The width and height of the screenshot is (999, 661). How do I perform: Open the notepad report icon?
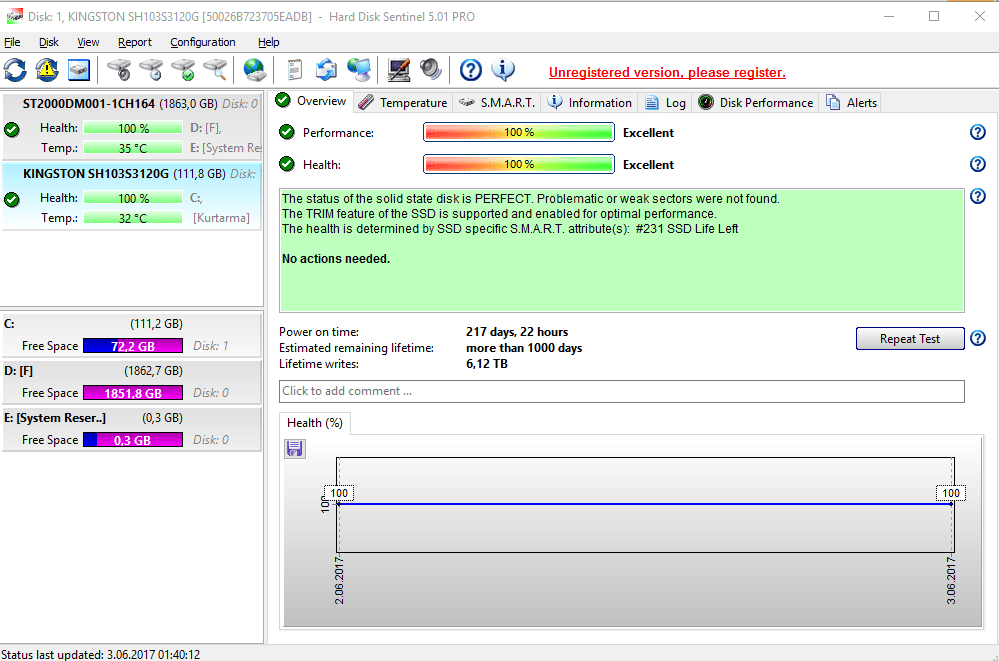[x=294, y=70]
